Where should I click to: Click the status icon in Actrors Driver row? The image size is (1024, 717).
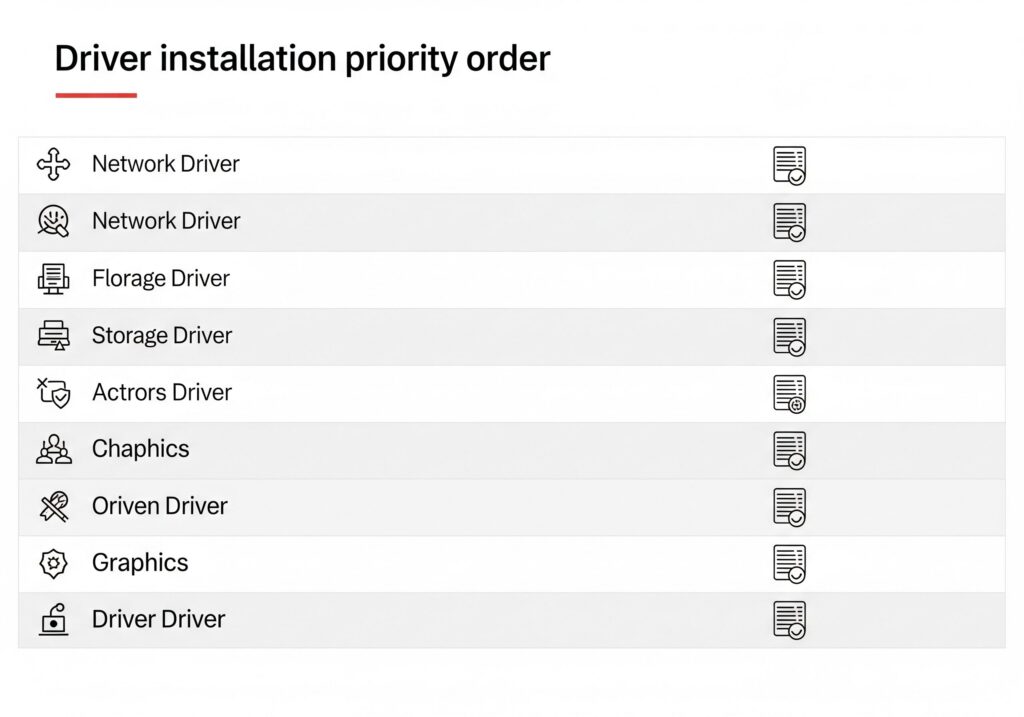coord(789,393)
